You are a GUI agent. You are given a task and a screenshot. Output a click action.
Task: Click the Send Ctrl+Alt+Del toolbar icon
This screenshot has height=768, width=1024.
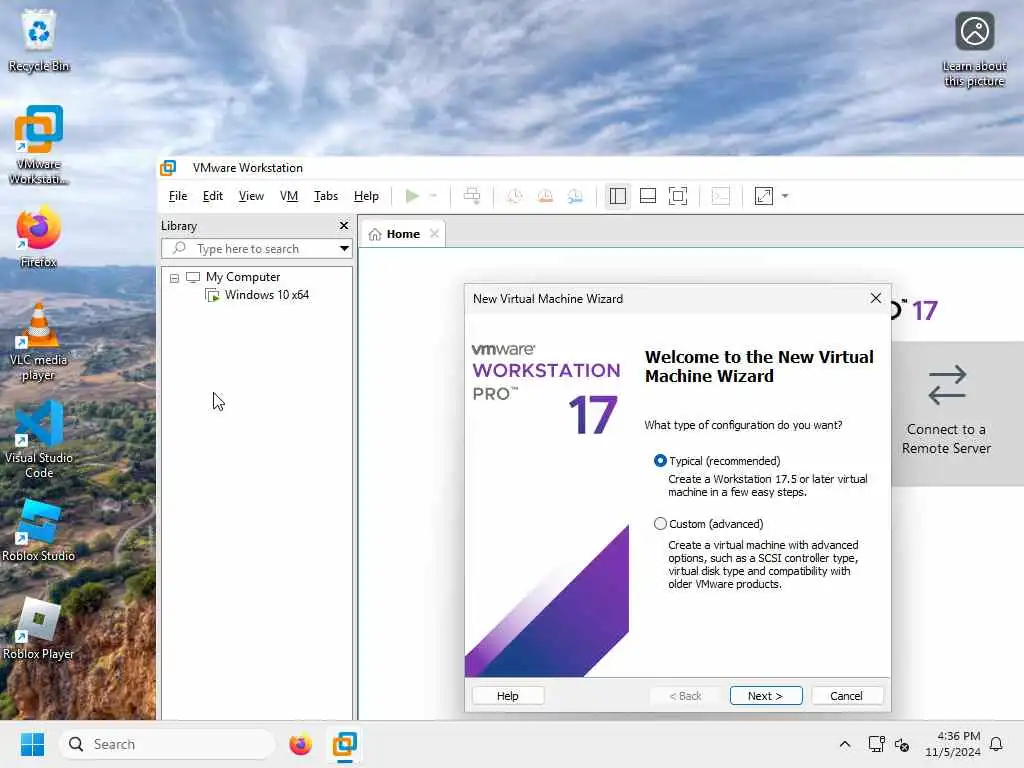tap(472, 196)
